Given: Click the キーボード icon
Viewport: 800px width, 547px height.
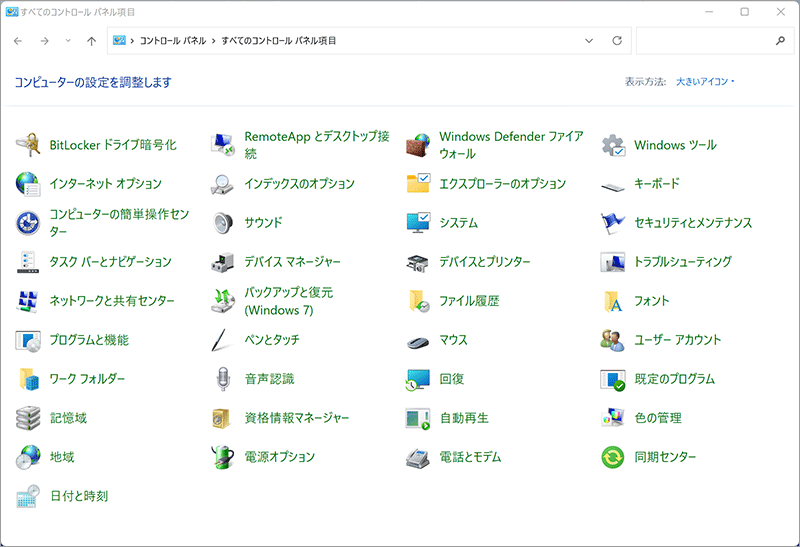Looking at the screenshot, I should (x=613, y=186).
